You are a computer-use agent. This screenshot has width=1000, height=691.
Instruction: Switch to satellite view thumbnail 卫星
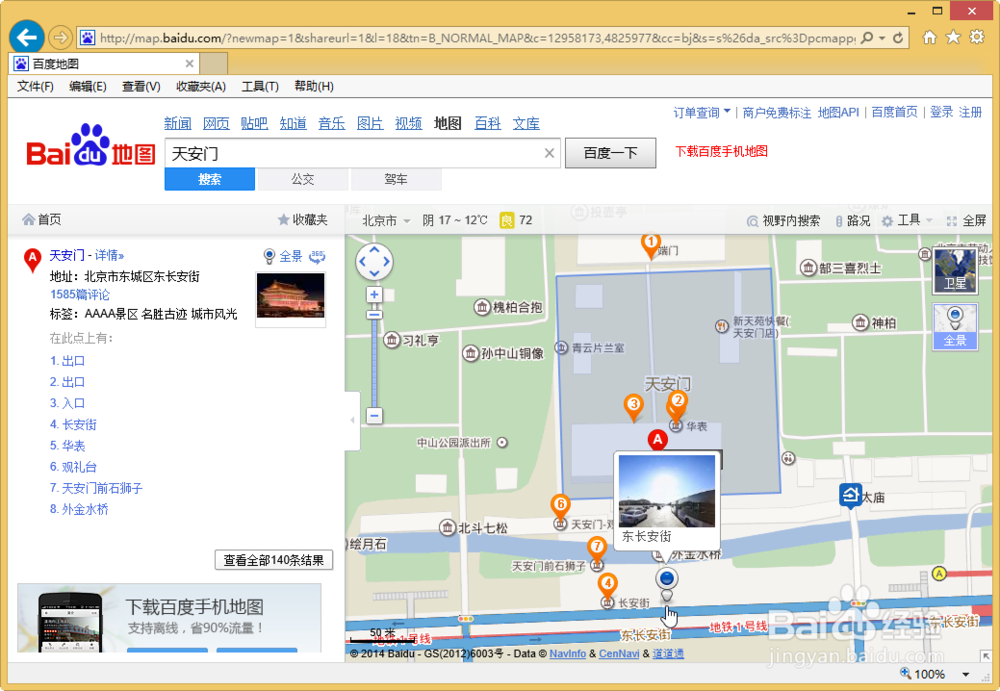[x=955, y=271]
